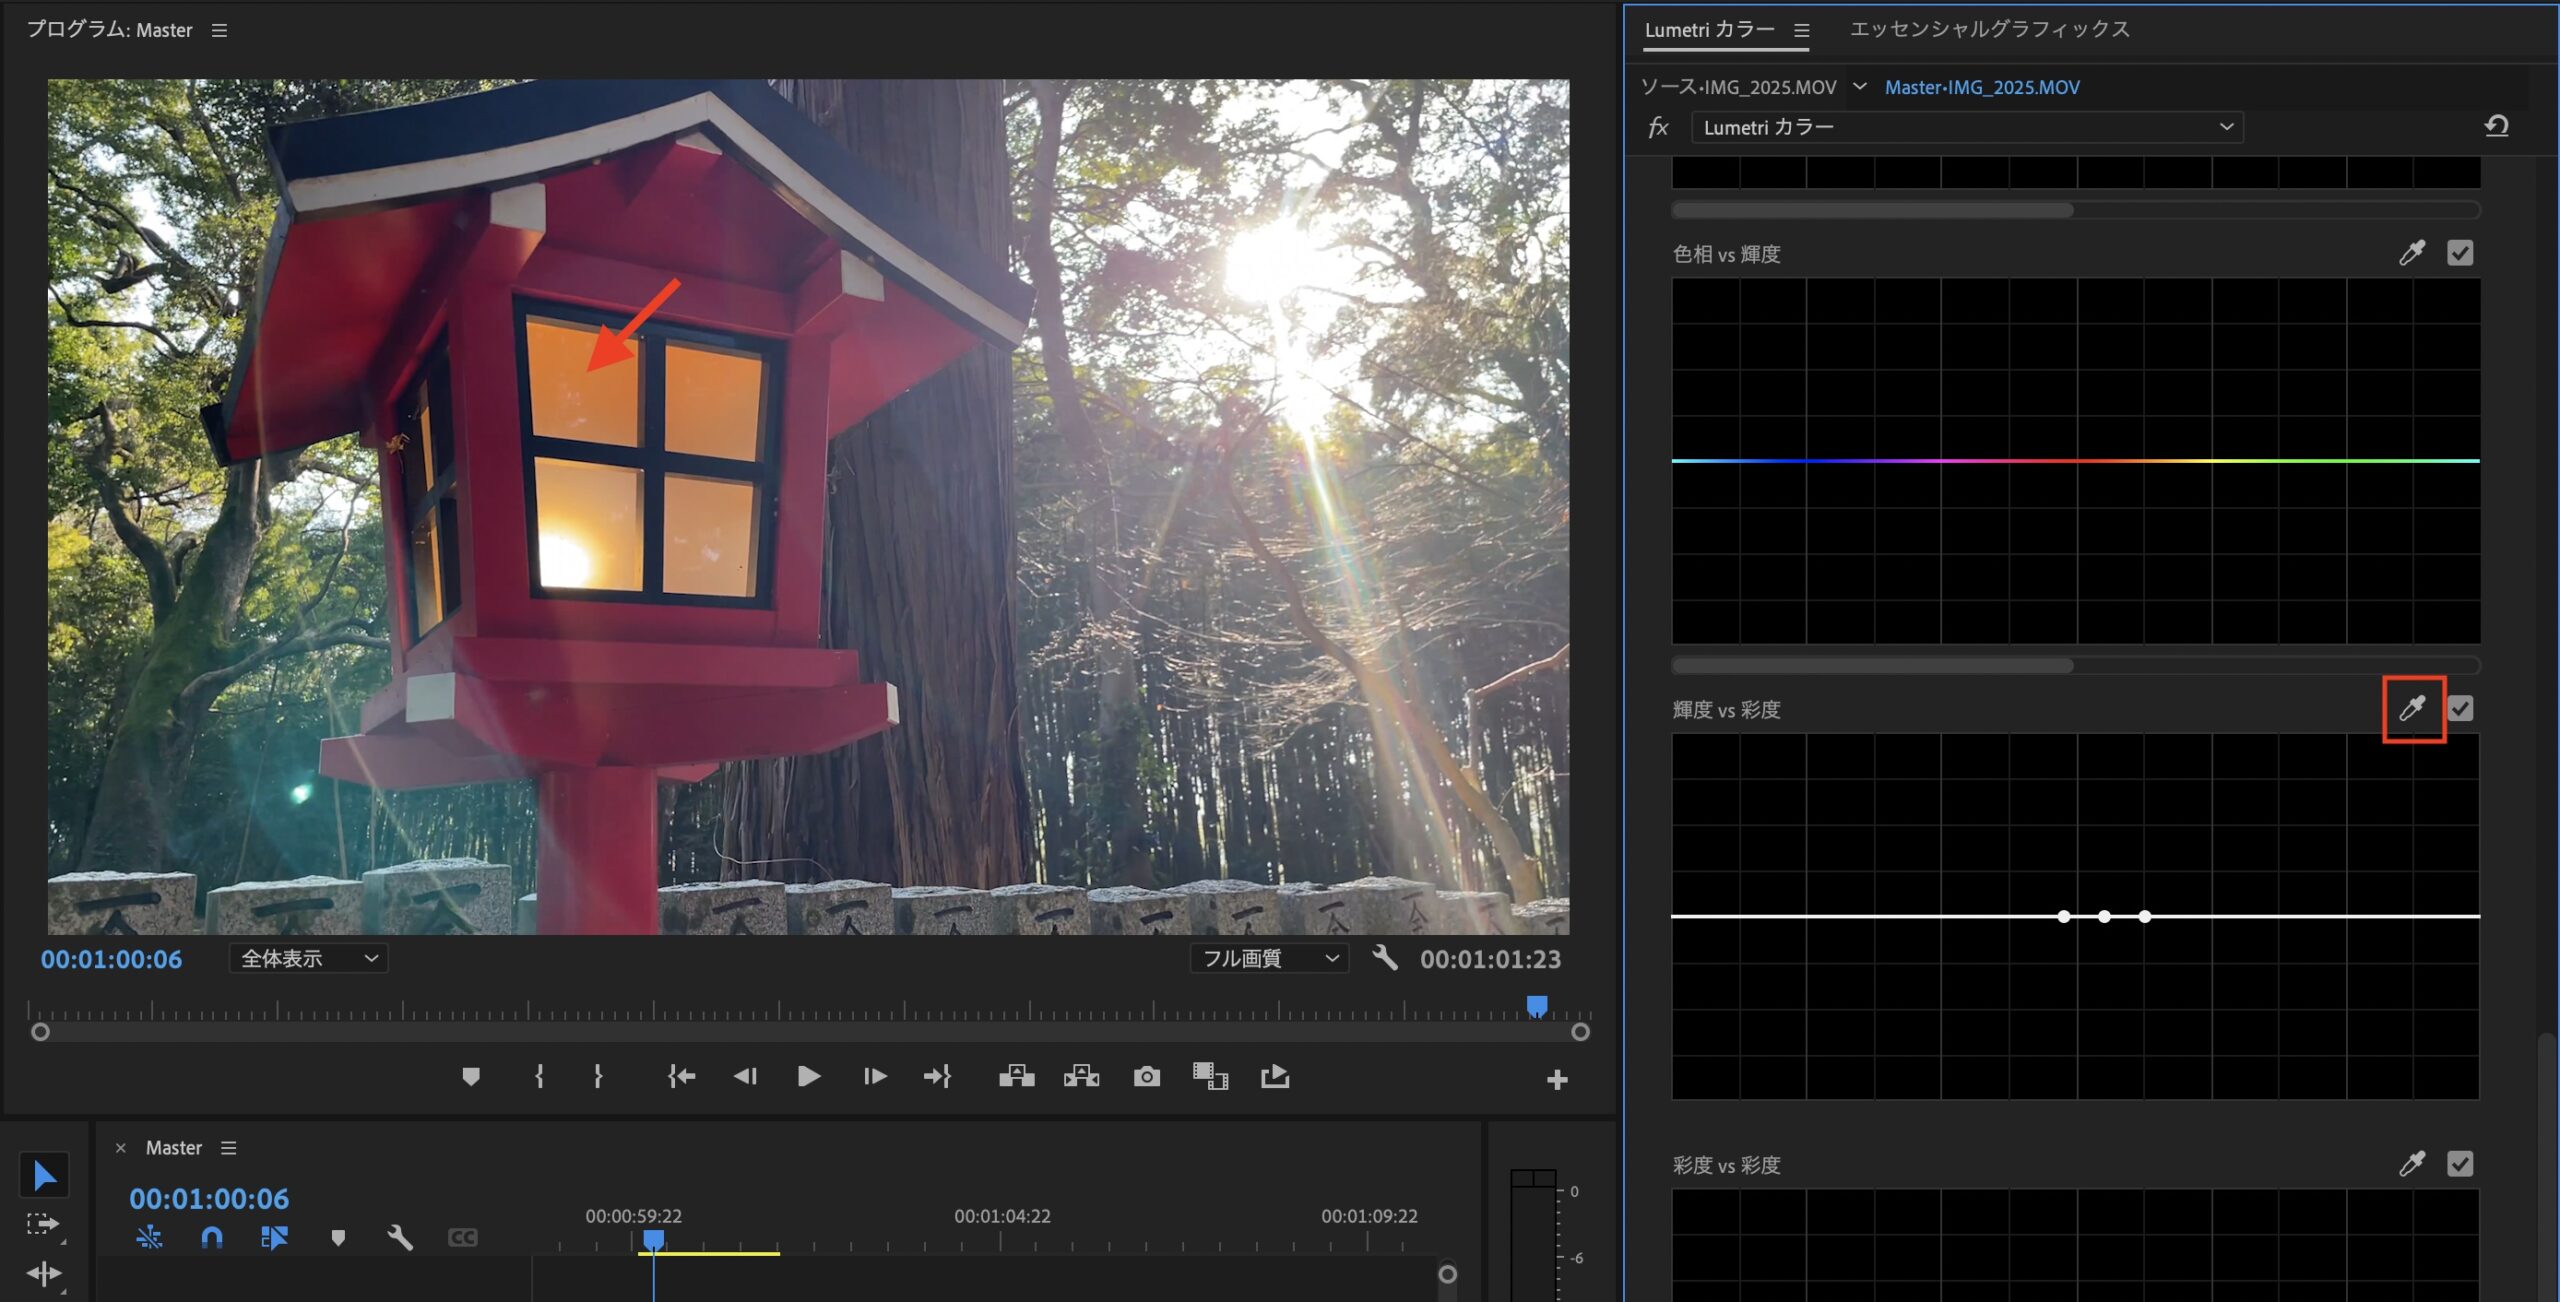
Task: Click the Add Marker icon in program monitor
Action: (x=471, y=1077)
